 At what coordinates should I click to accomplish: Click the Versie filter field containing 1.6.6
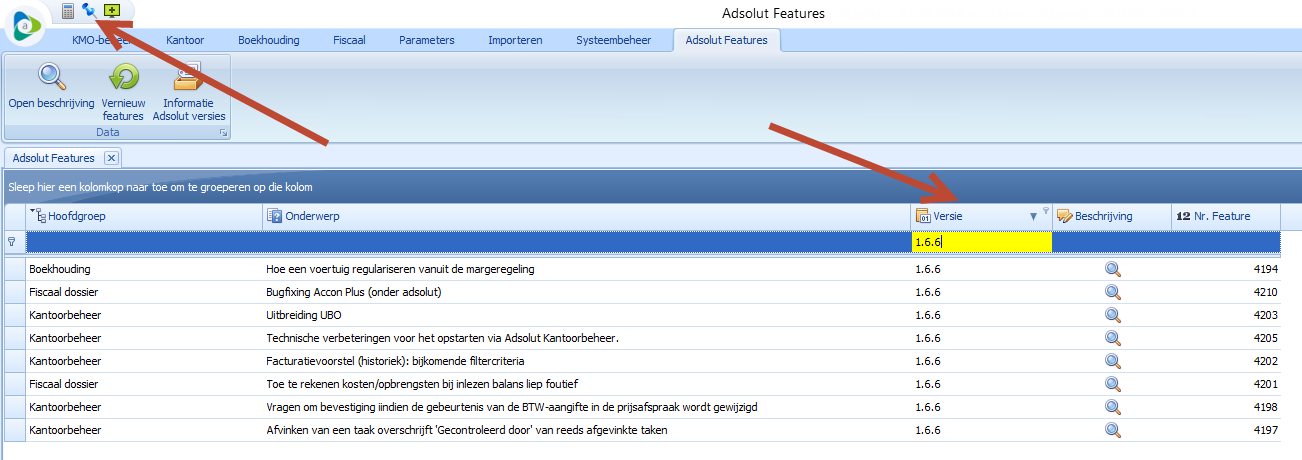tap(980, 242)
